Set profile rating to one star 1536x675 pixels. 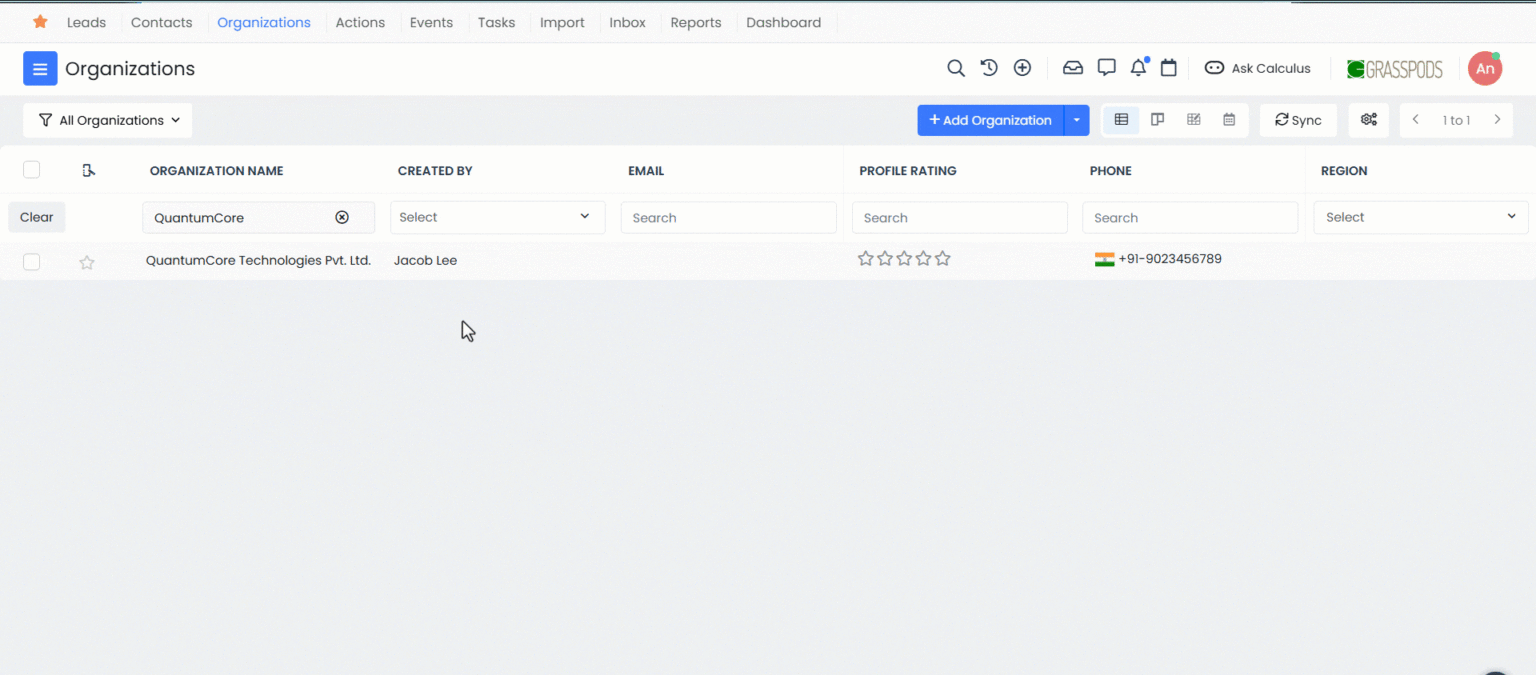(866, 259)
